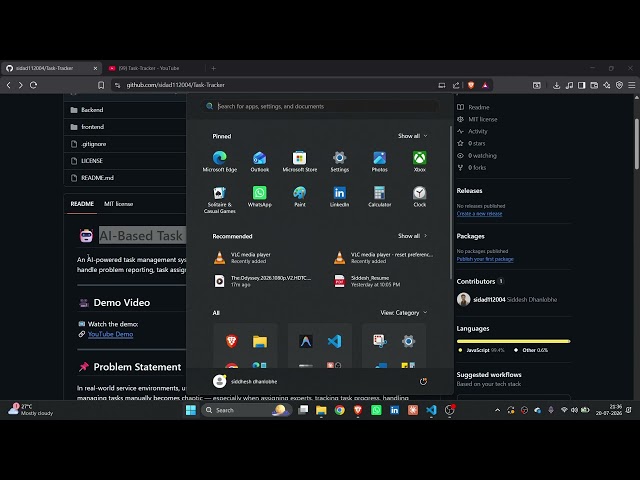Open a new browser tab

point(213,68)
